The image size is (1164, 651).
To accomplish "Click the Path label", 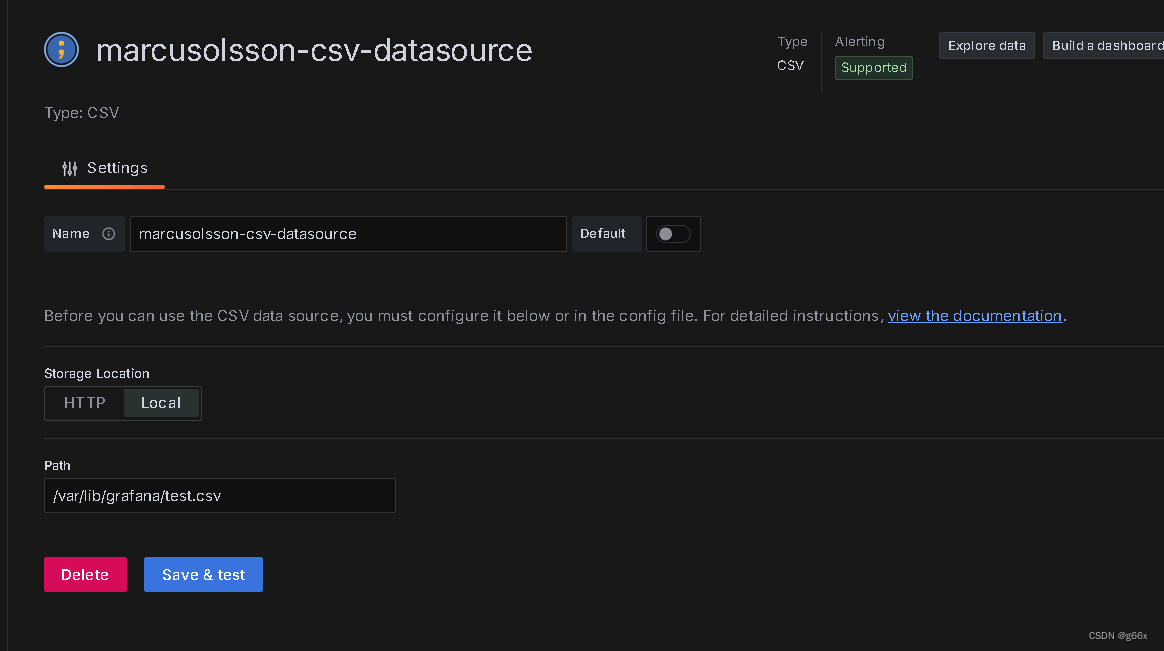I will coord(57,465).
